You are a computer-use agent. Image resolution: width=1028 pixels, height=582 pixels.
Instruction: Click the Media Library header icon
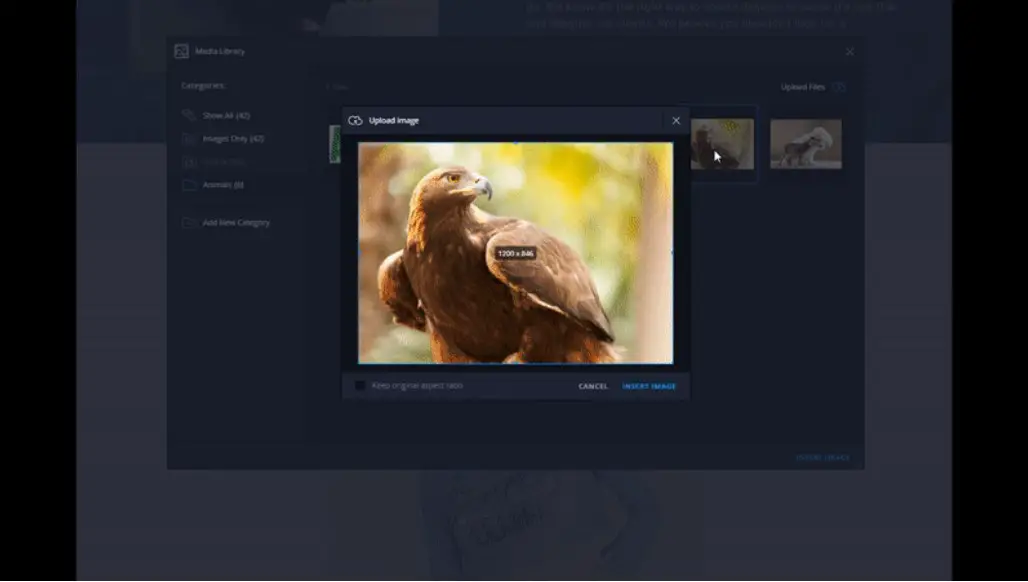pos(181,51)
